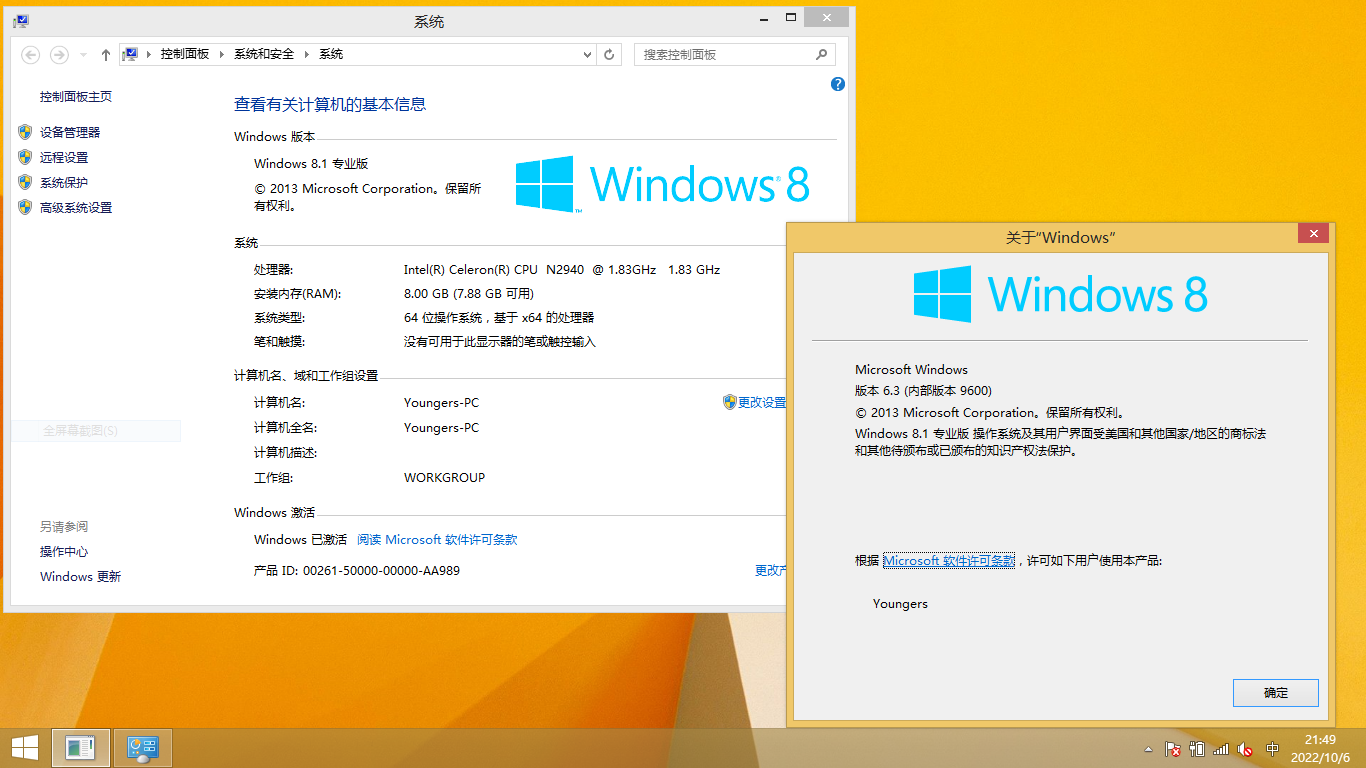
Task: Open Action Center flag tray icon
Action: pyautogui.click(x=1173, y=748)
